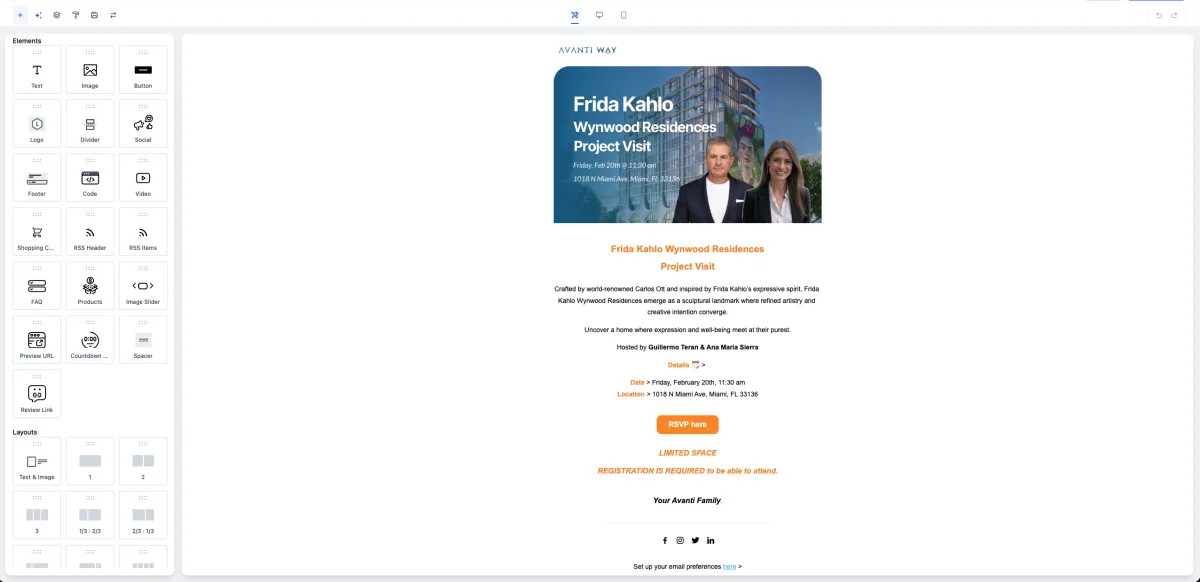This screenshot has width=1200, height=582.
Task: Switch to desktop preview mode
Action: point(599,15)
